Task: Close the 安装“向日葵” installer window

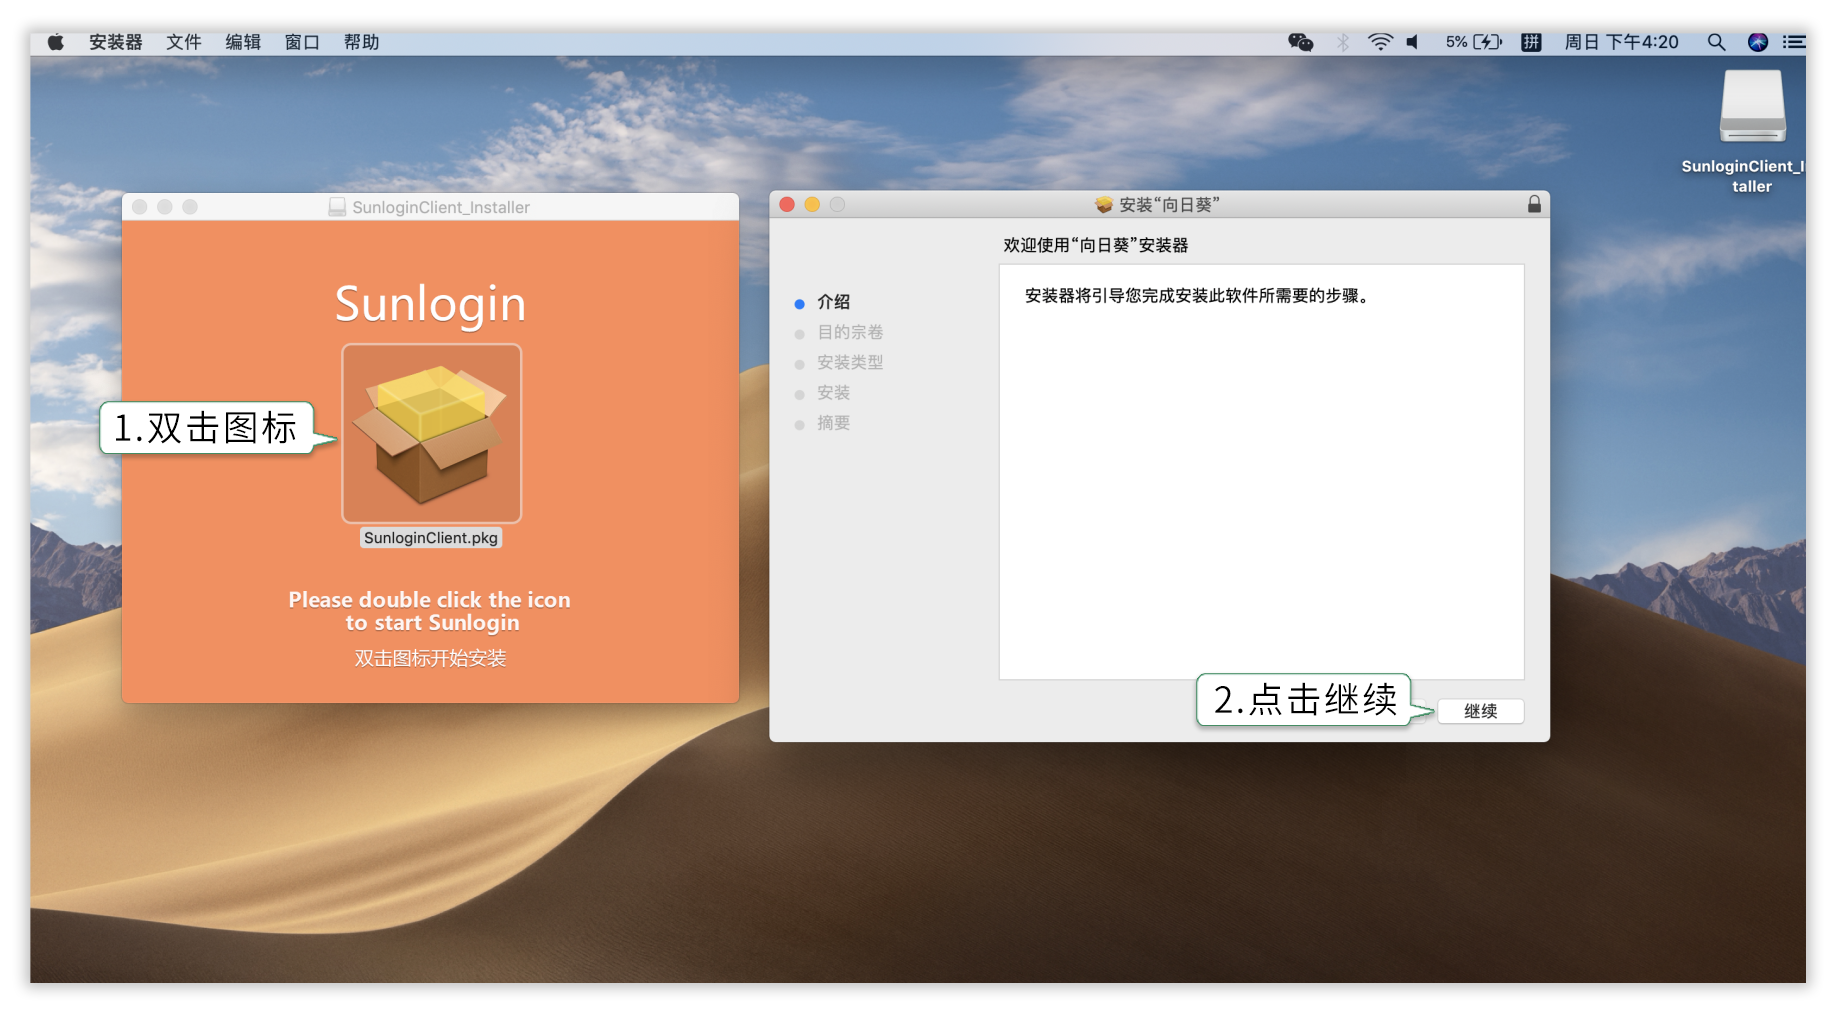Action: pyautogui.click(x=787, y=204)
